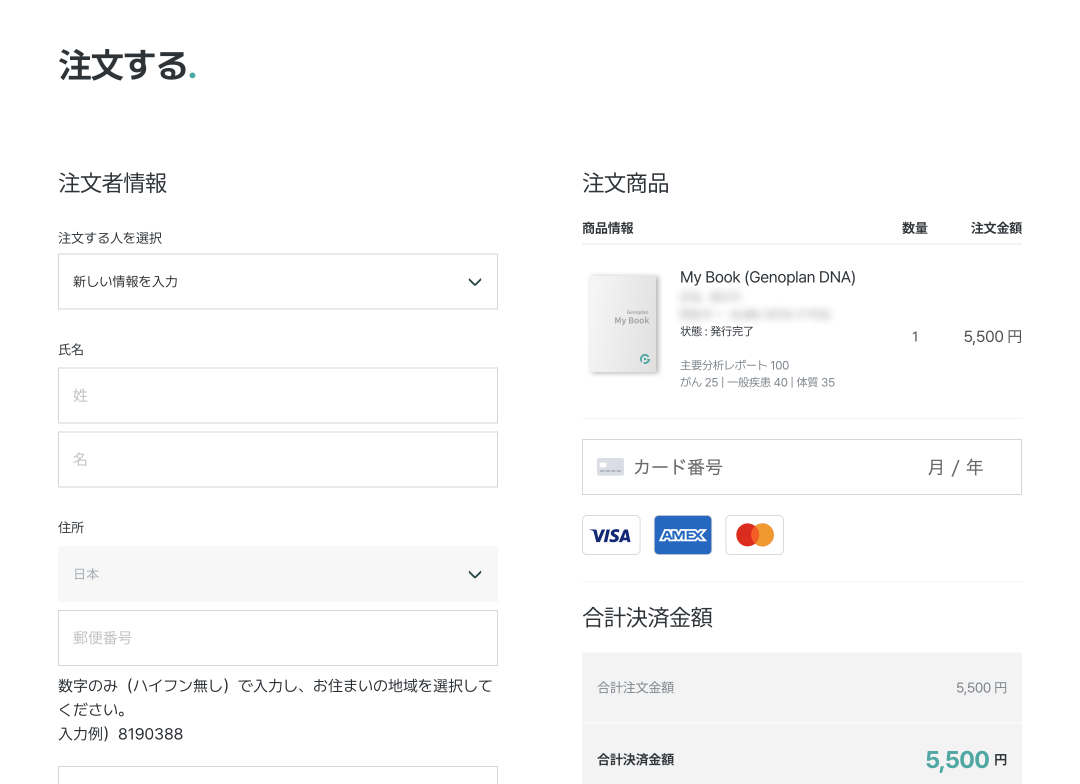
Task: Click the Genoplan logo on the book cover
Action: 645,358
